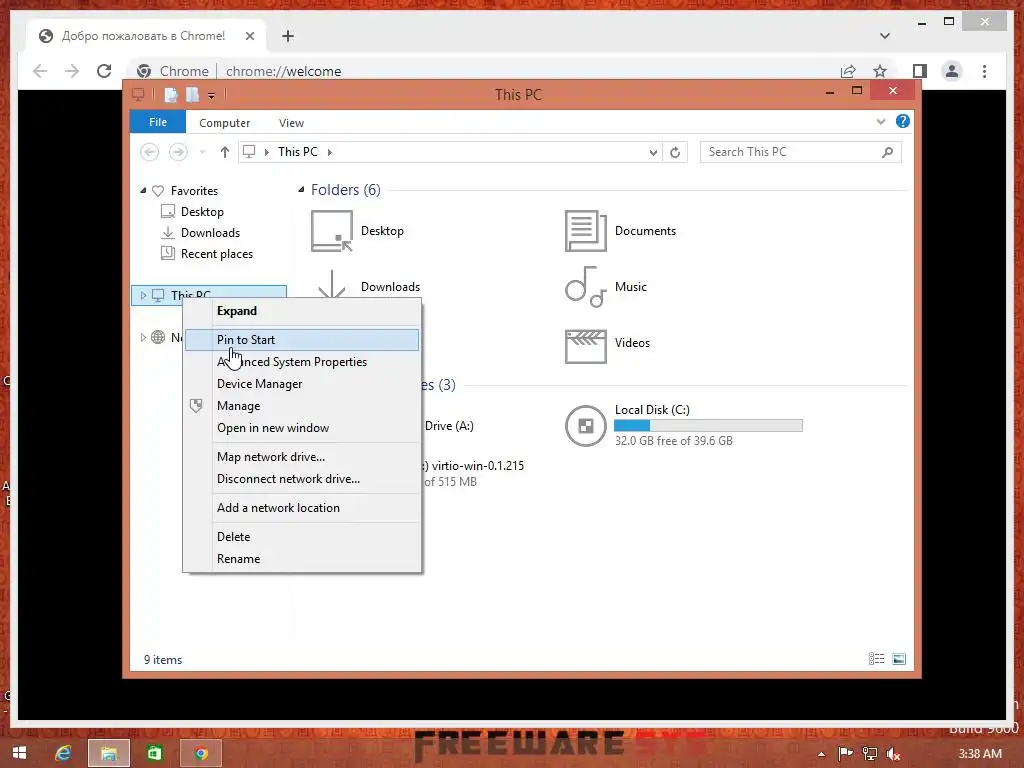
Task: Select Favorites in navigation pane
Action: pos(194,191)
